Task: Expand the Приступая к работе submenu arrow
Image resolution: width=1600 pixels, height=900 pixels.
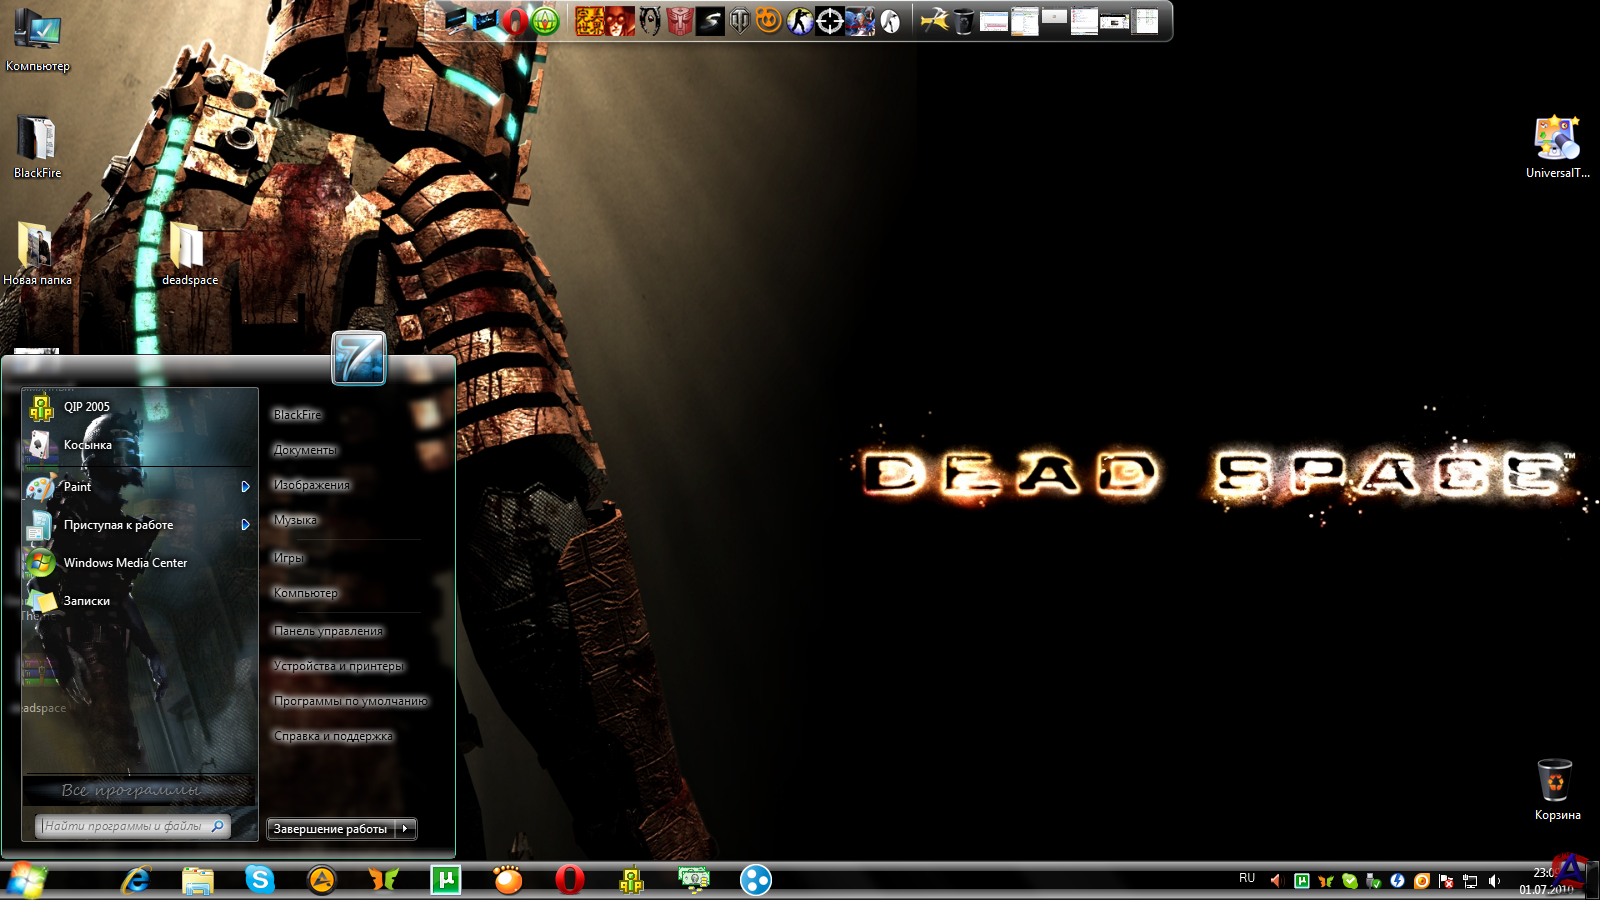Action: click(245, 525)
